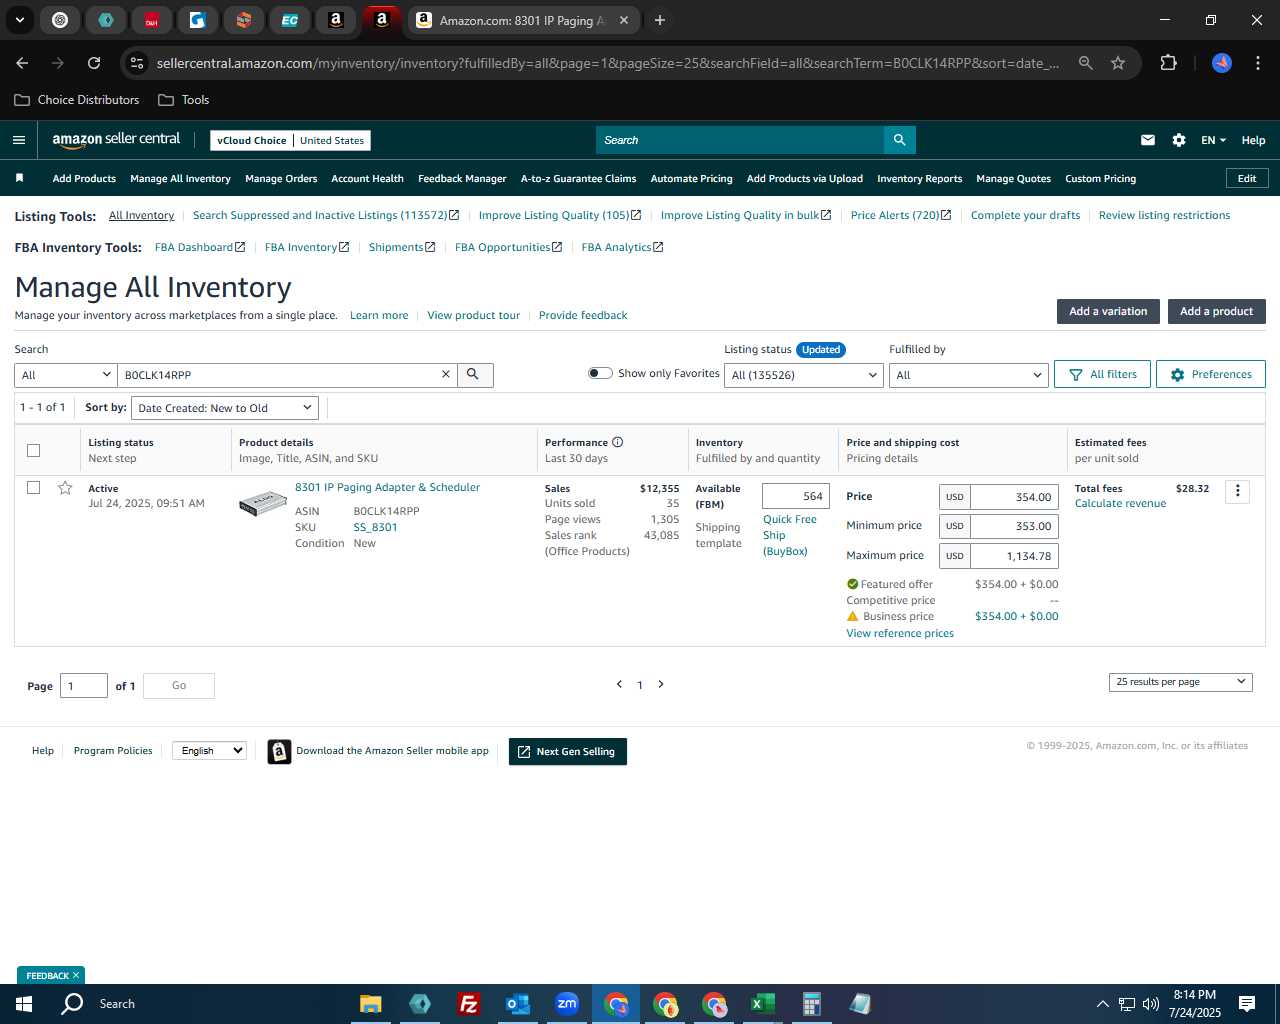This screenshot has width=1280, height=1024.
Task: Open the search field All dropdown
Action: point(66,375)
